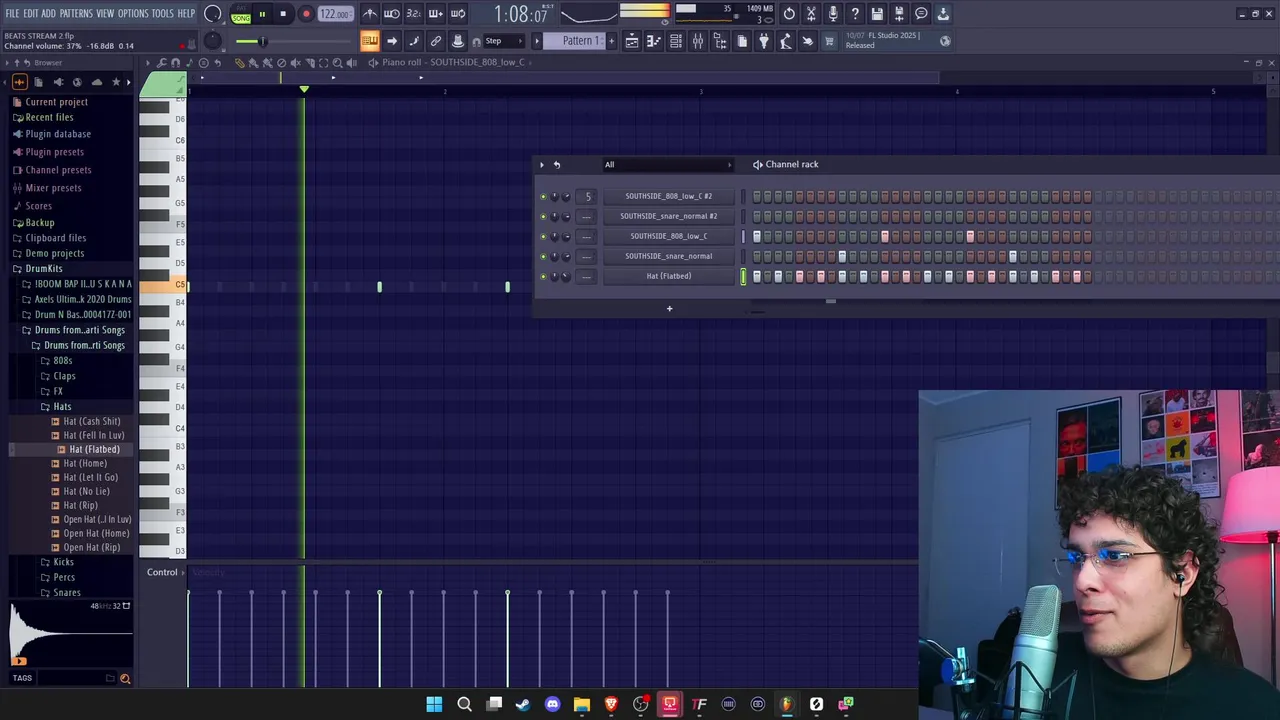Open the FL Studio shop cart icon
Screen dimensions: 1280x720
(x=829, y=41)
